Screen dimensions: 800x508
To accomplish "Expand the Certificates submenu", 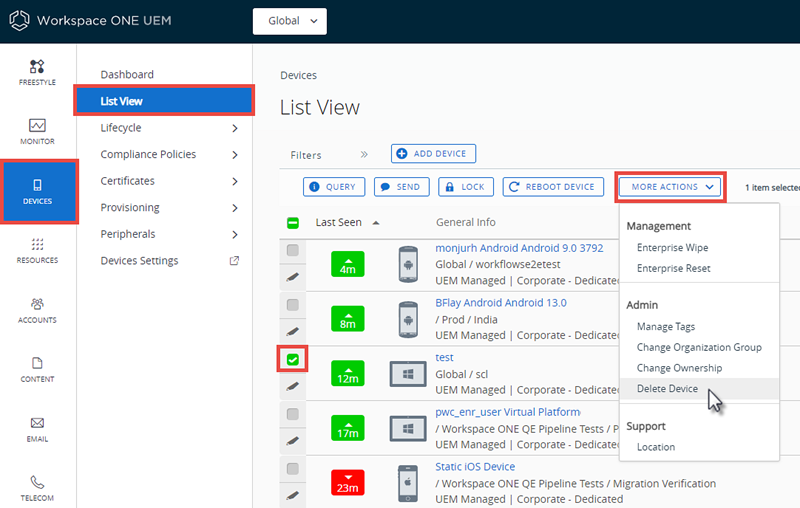I will [235, 181].
